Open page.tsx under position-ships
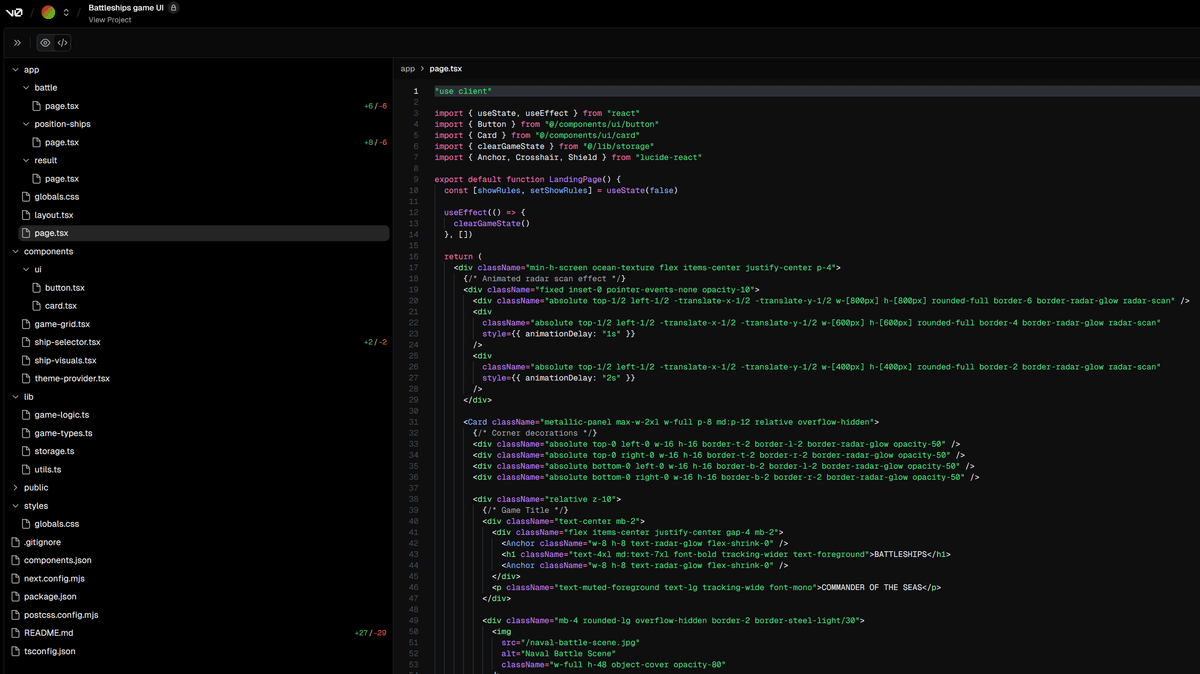 click(x=61, y=142)
